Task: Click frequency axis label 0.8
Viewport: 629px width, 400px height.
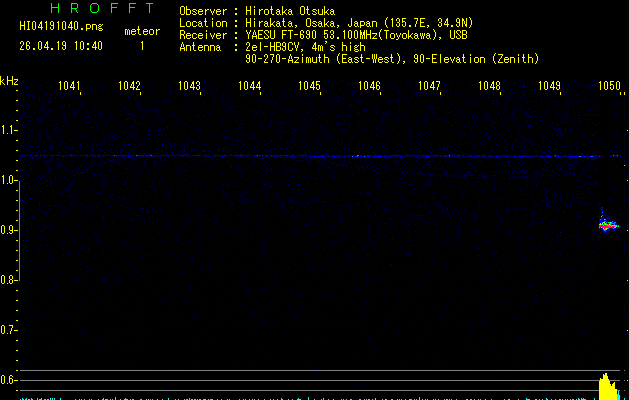Action: coord(8,280)
